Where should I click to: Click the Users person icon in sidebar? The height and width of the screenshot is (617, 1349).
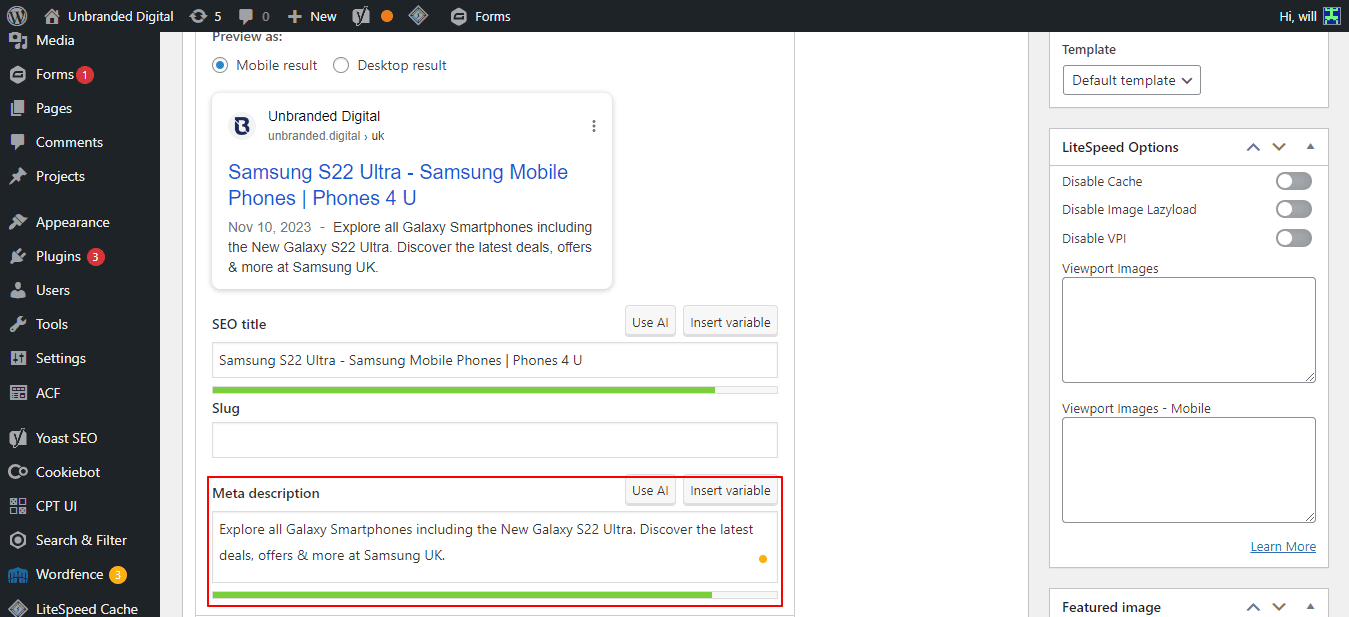tap(18, 290)
